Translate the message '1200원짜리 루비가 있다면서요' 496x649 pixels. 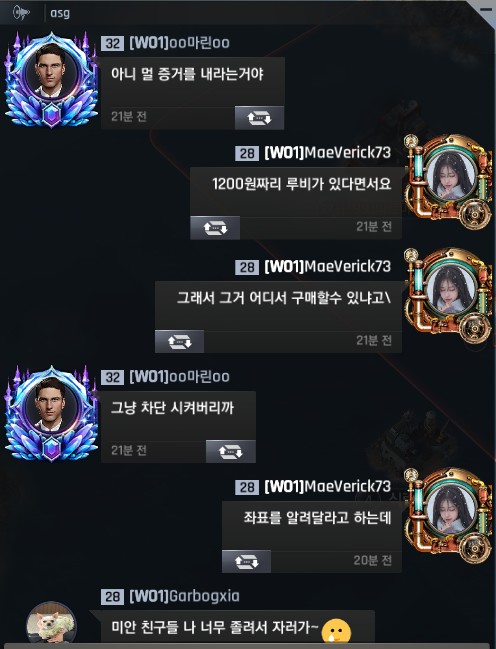pyautogui.click(x=215, y=228)
